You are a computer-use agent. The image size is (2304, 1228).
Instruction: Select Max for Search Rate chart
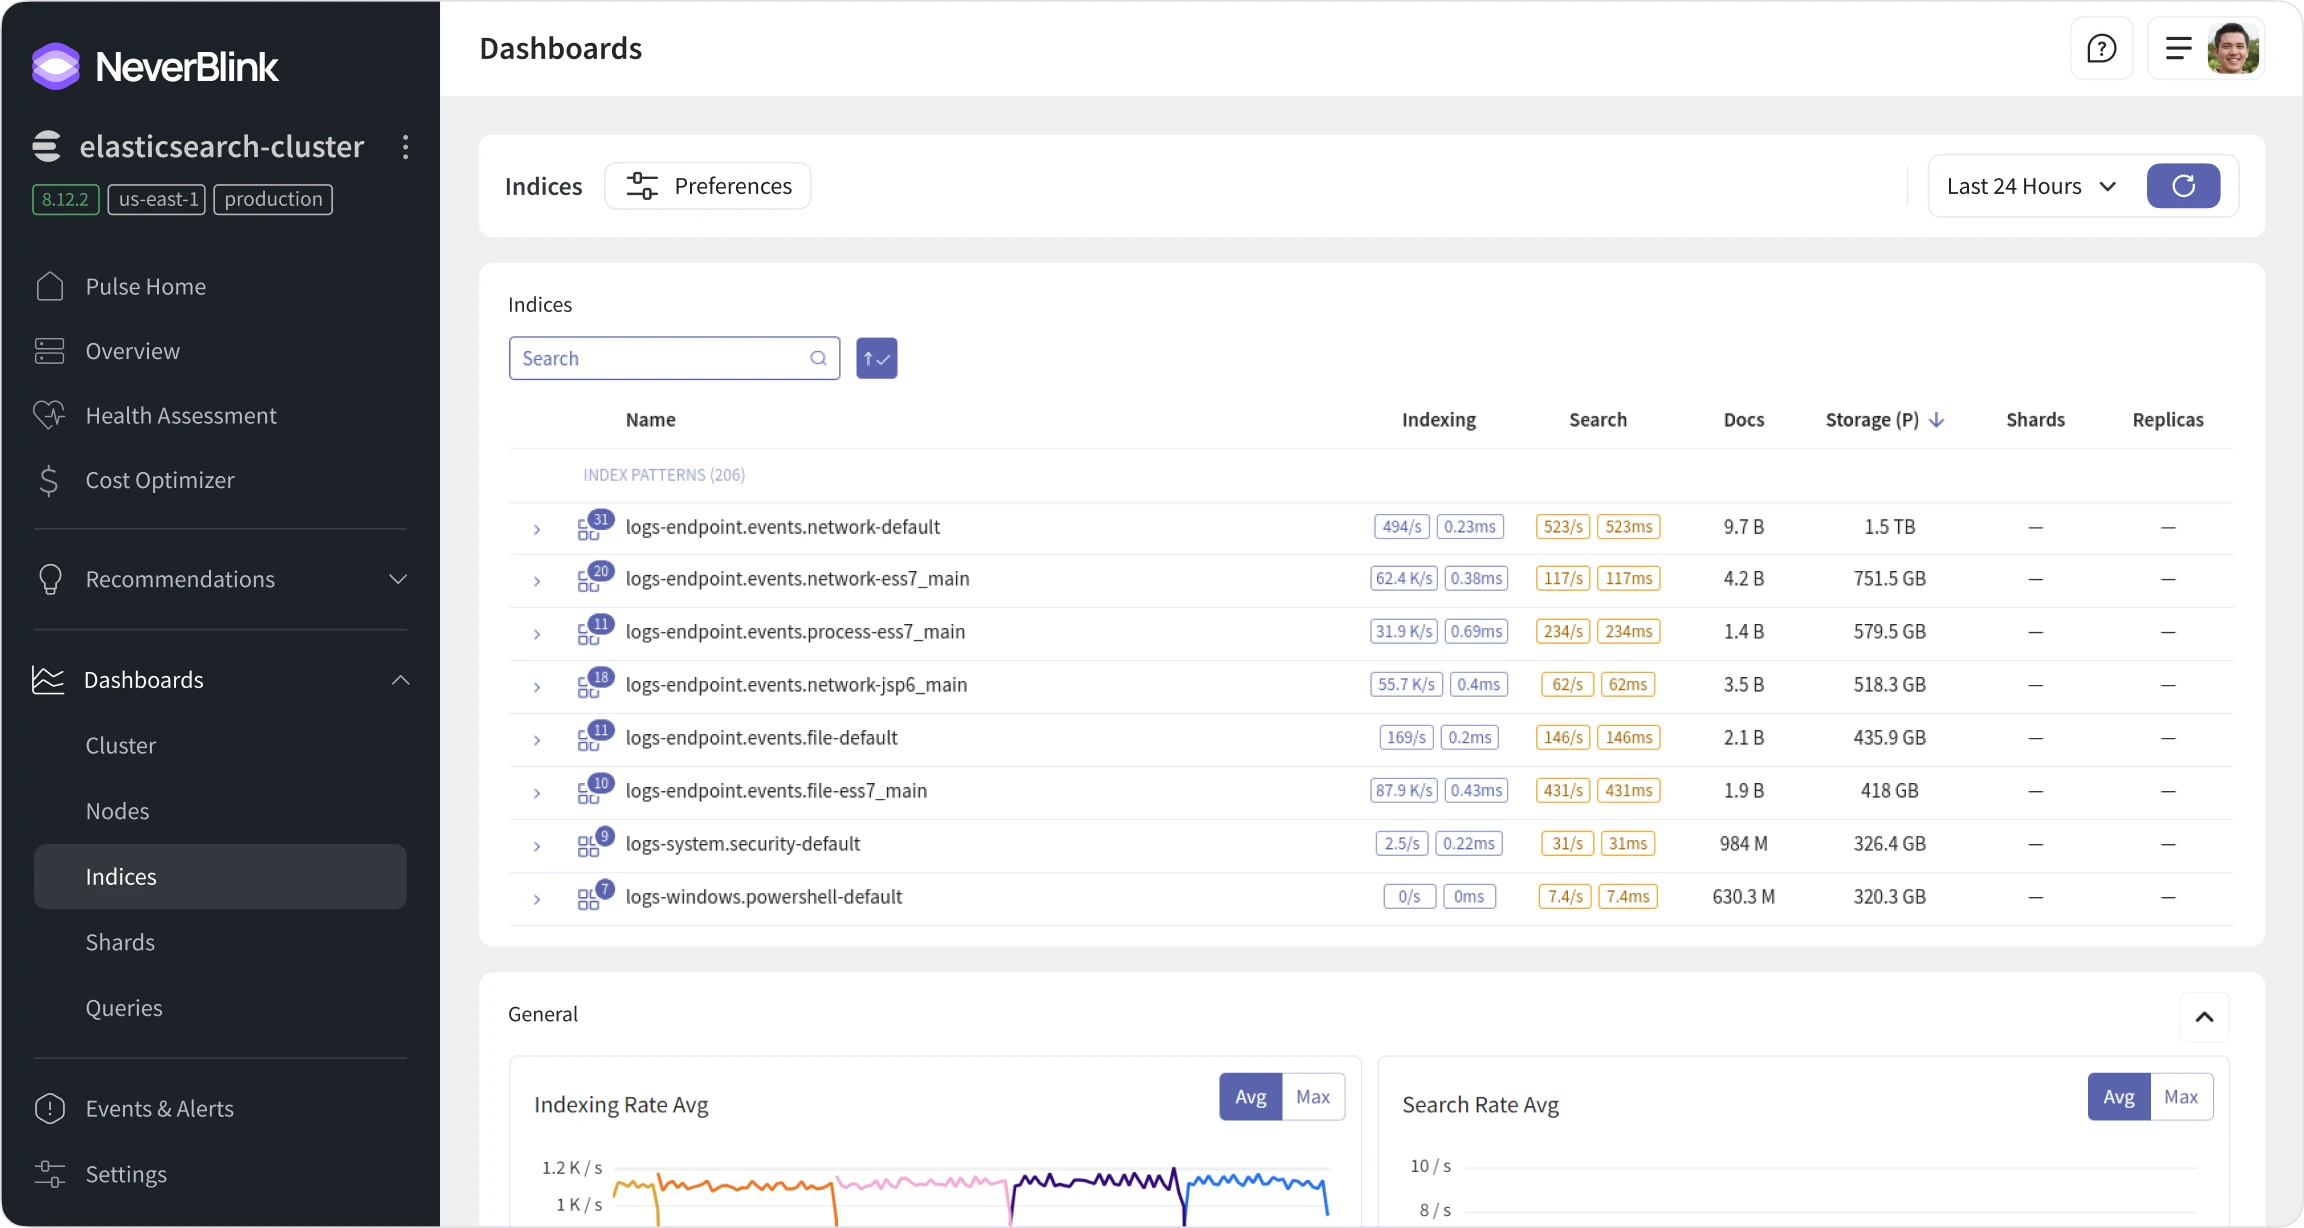tap(2181, 1097)
